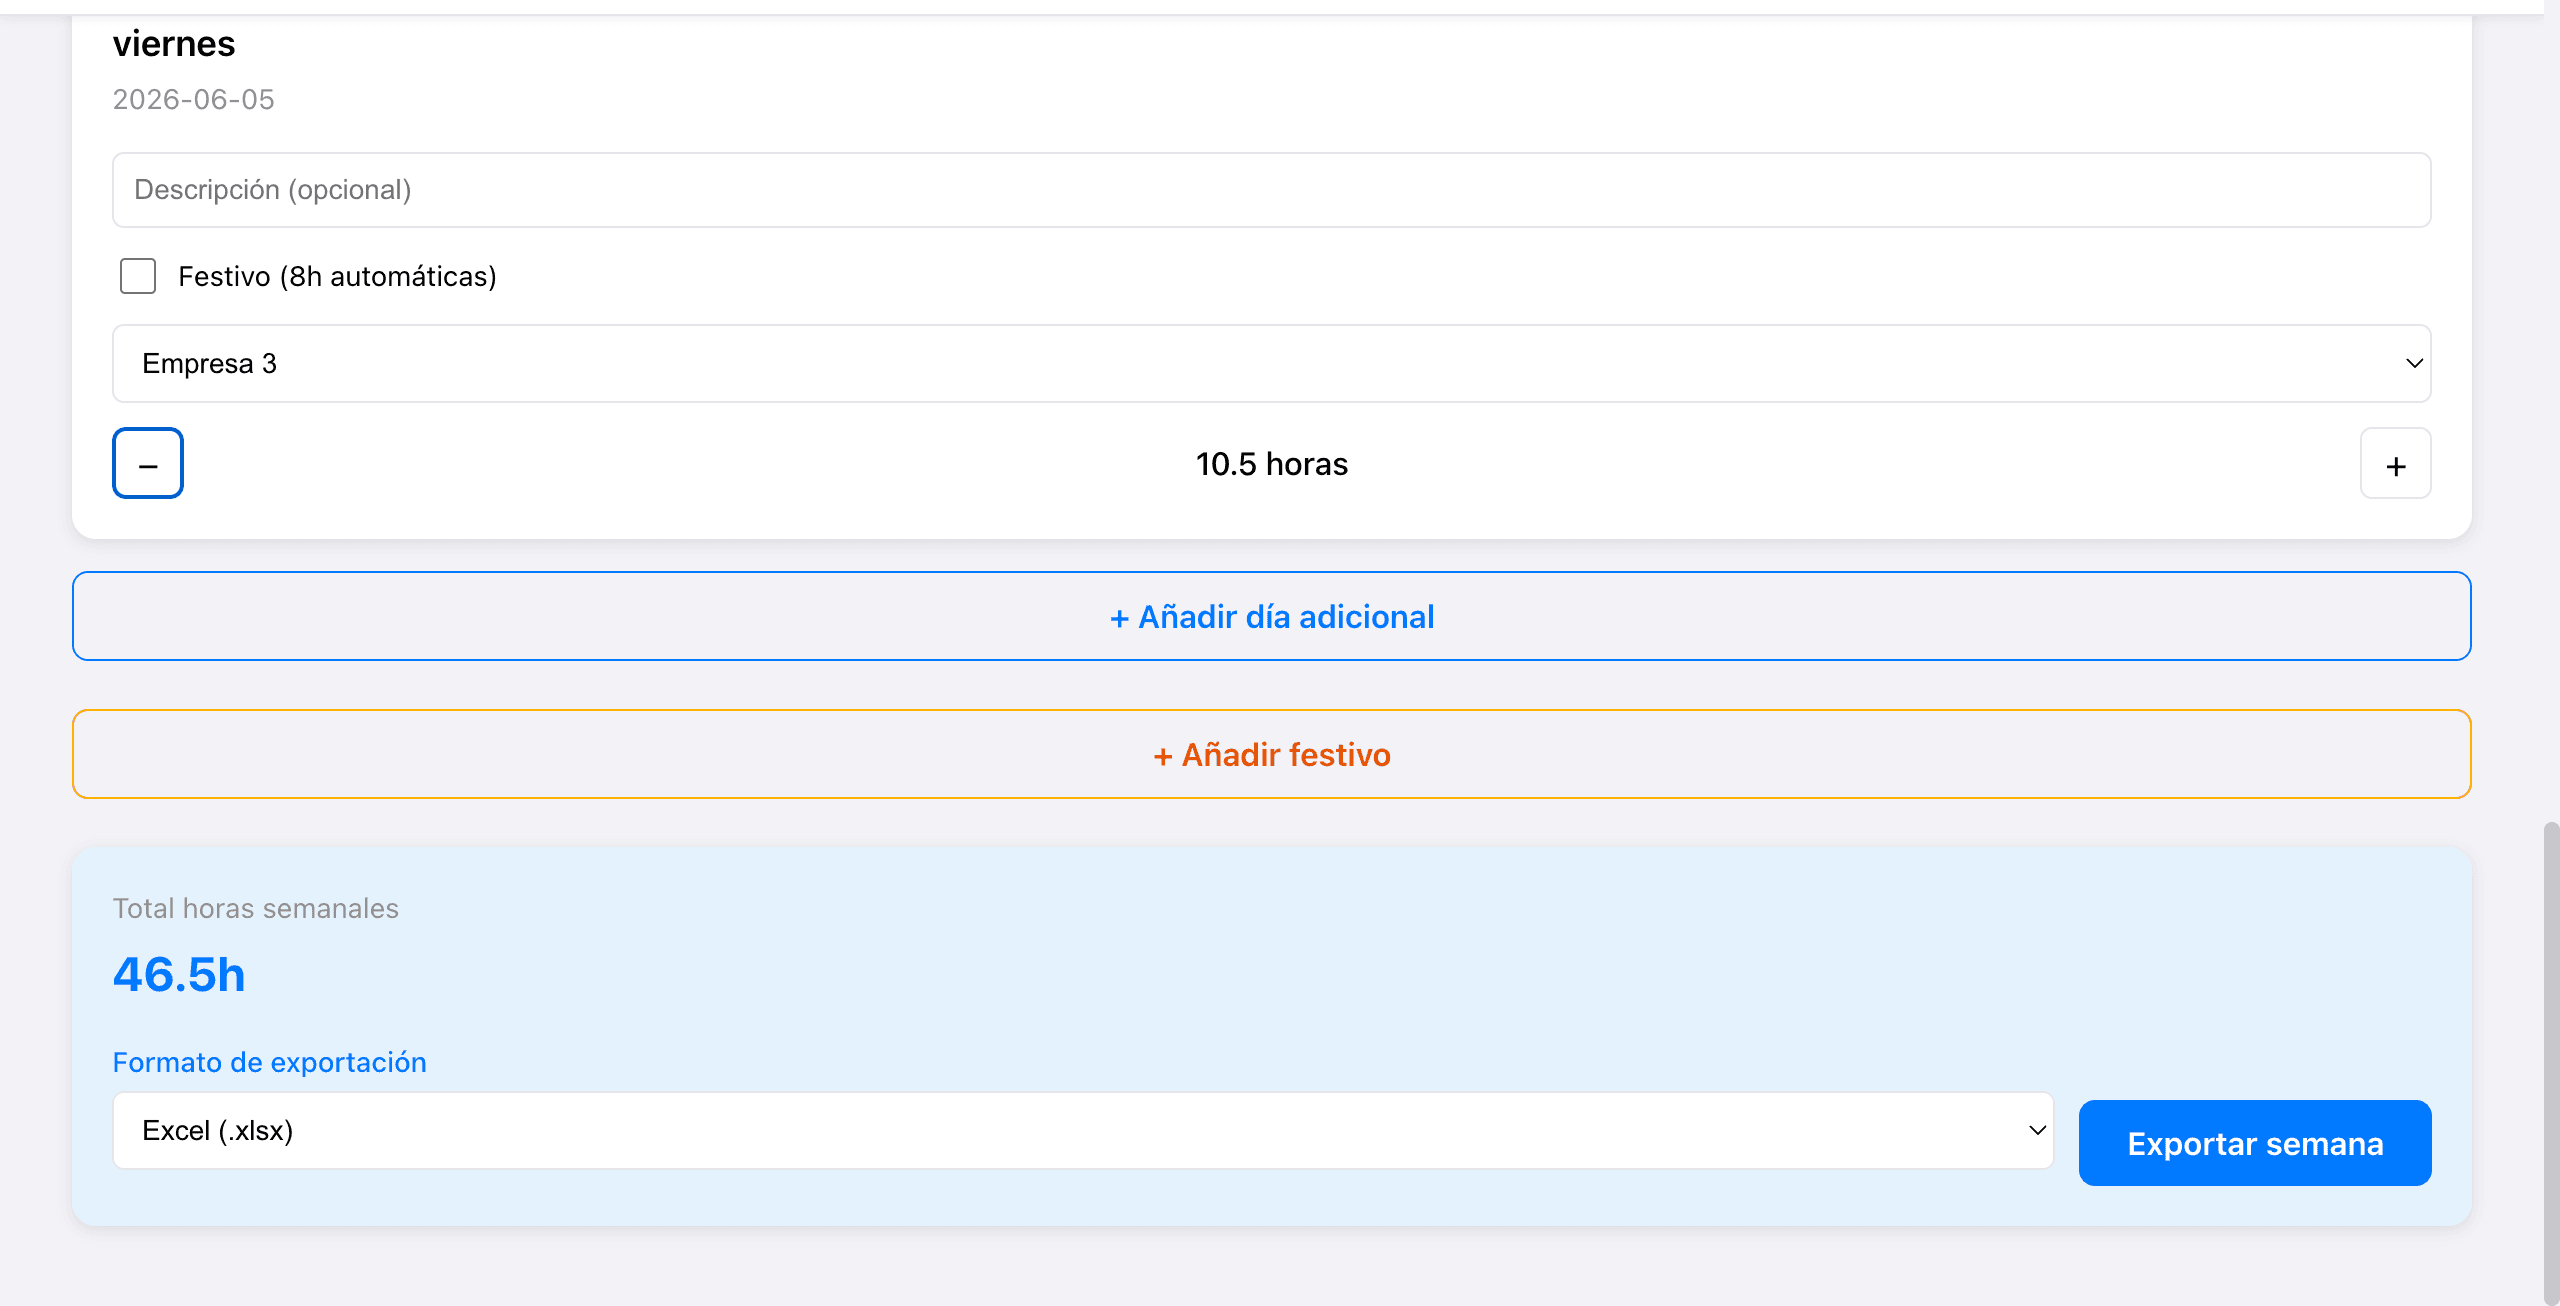Click the export format dropdown chevron
This screenshot has width=2560, height=1306.
point(2037,1130)
